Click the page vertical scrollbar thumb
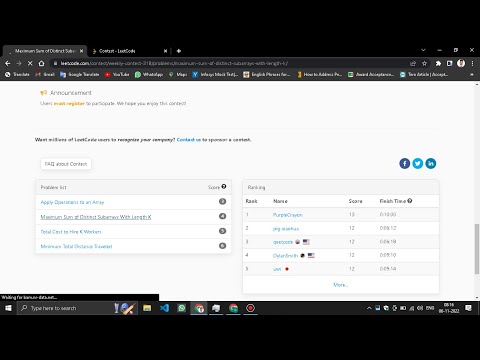The image size is (480, 360). [x=477, y=249]
